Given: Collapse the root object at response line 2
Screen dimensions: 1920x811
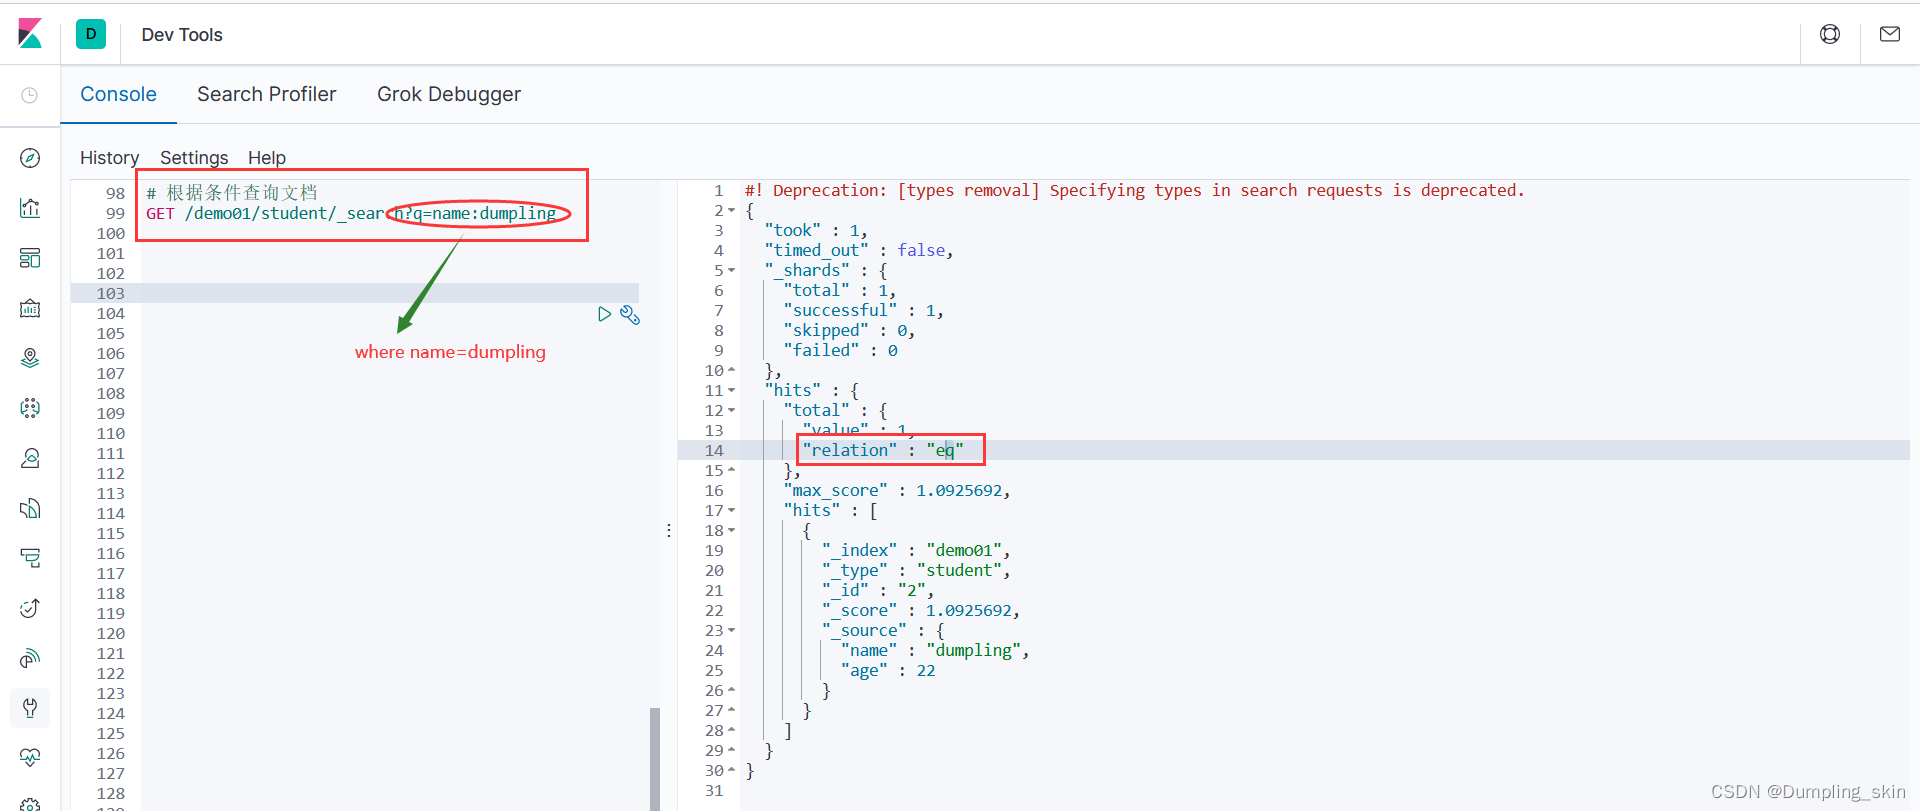Looking at the screenshot, I should 732,211.
